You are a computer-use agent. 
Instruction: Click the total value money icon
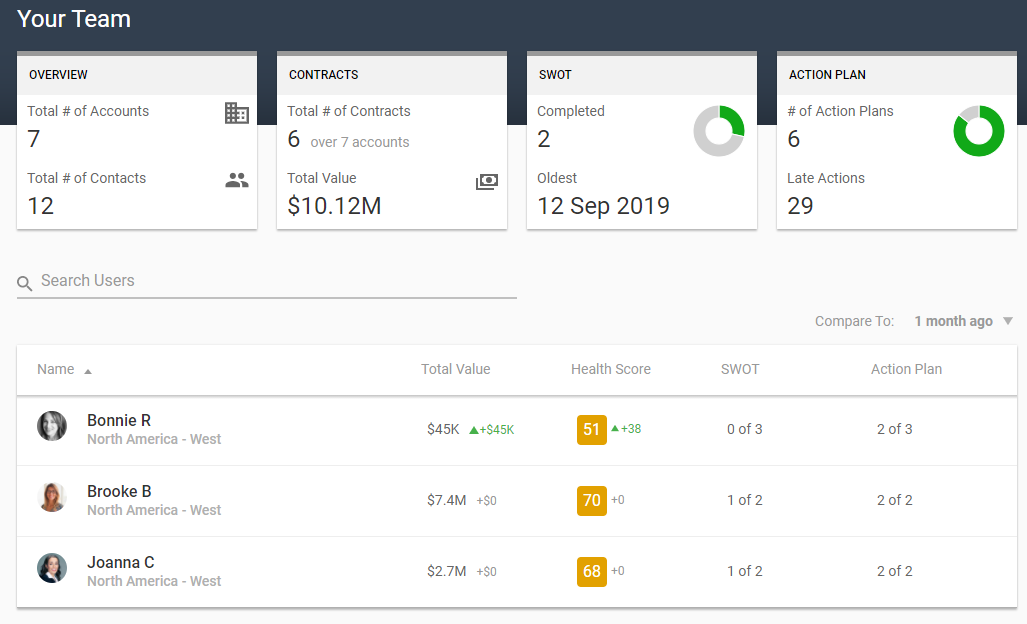point(486,182)
